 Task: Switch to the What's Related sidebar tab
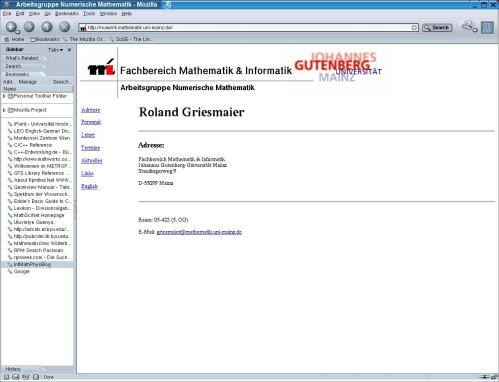tap(22, 58)
